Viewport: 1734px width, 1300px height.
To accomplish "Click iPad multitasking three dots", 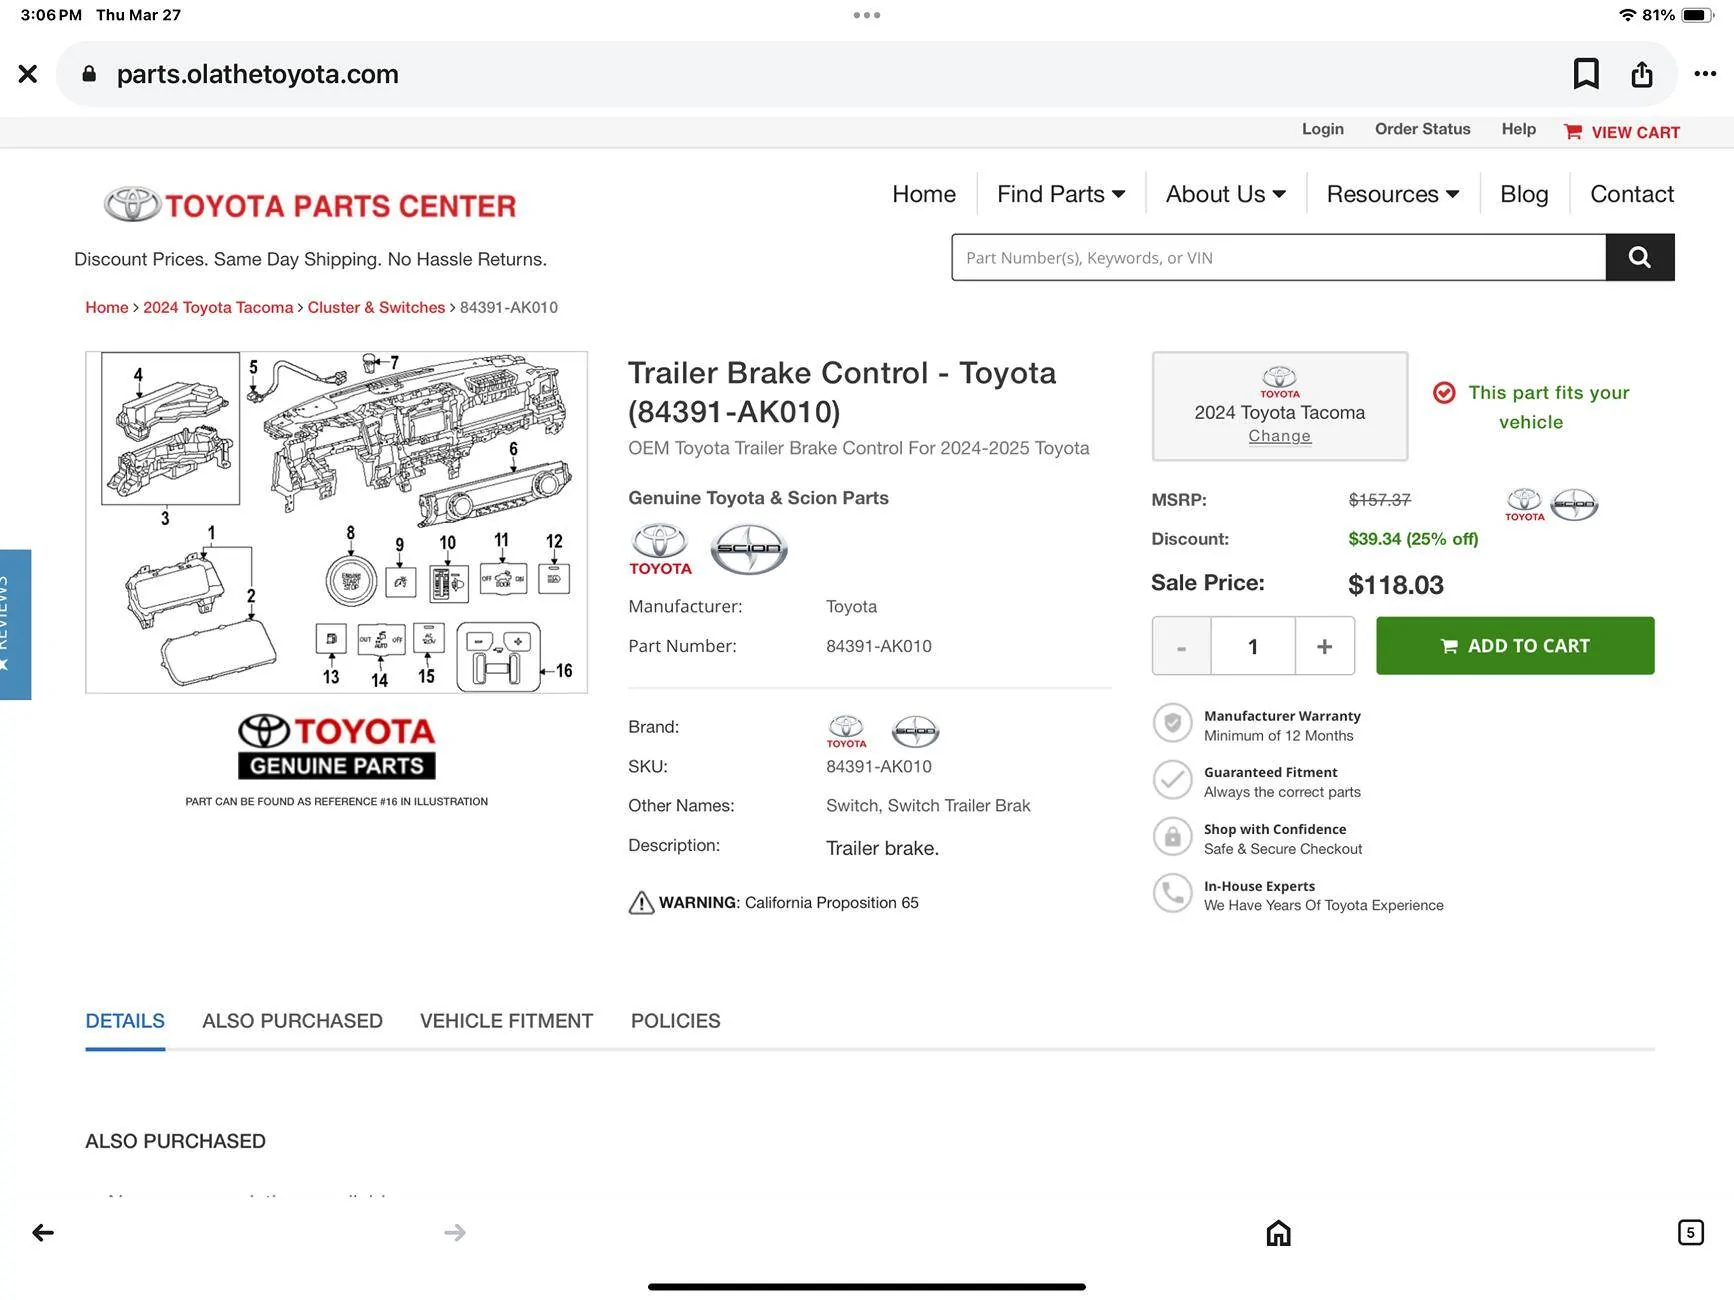I will click(867, 15).
